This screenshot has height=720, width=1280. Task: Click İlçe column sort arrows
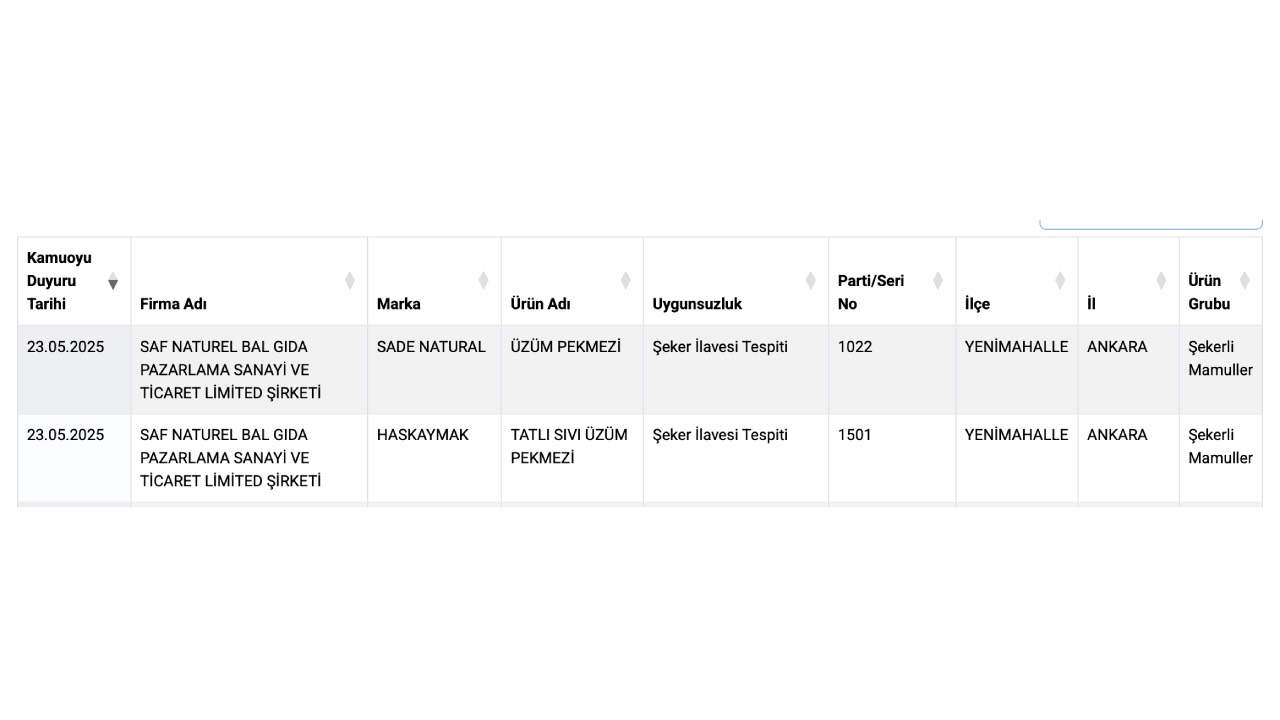pos(1059,281)
